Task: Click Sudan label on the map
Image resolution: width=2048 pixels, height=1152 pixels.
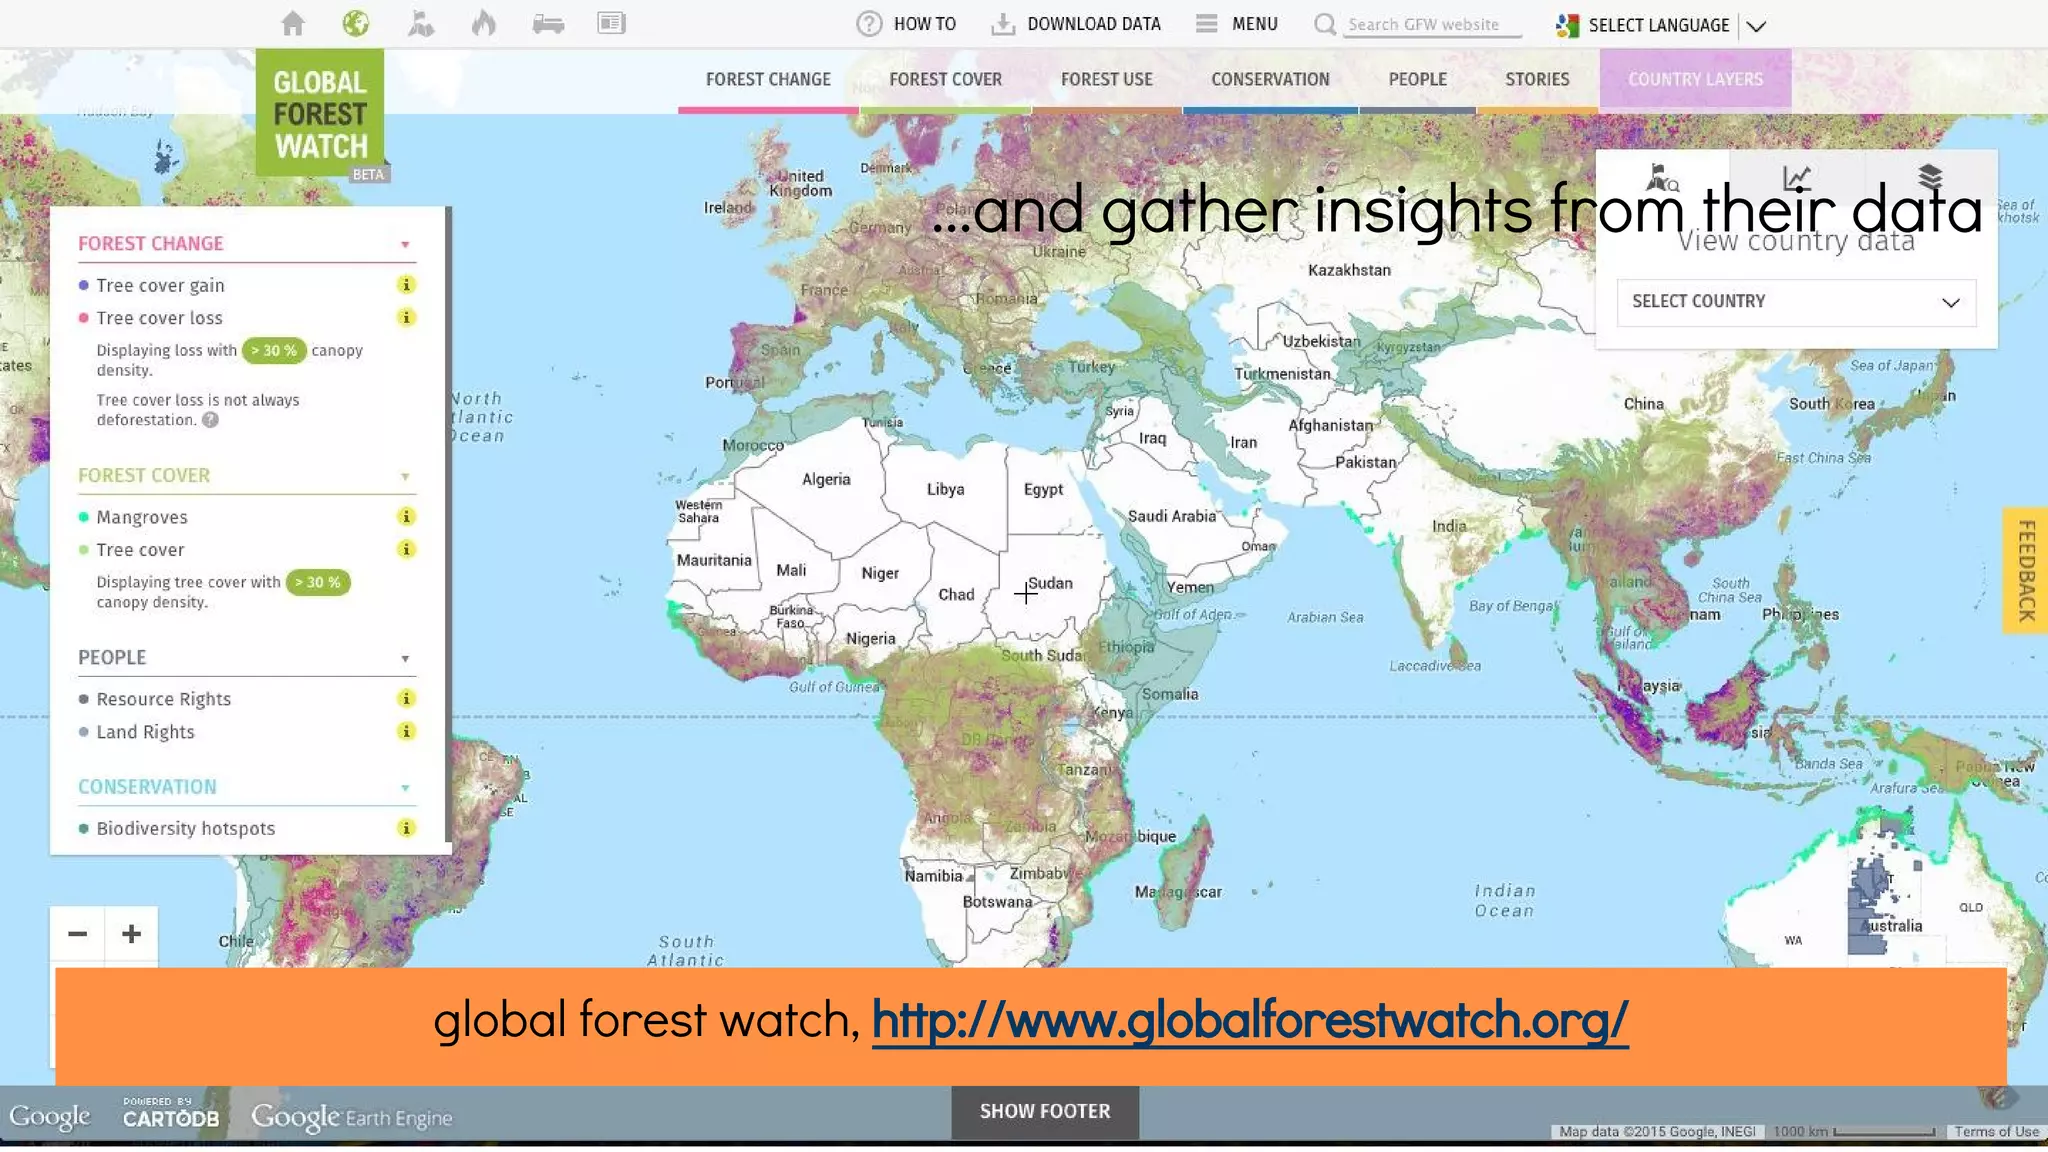Action: coord(1050,583)
